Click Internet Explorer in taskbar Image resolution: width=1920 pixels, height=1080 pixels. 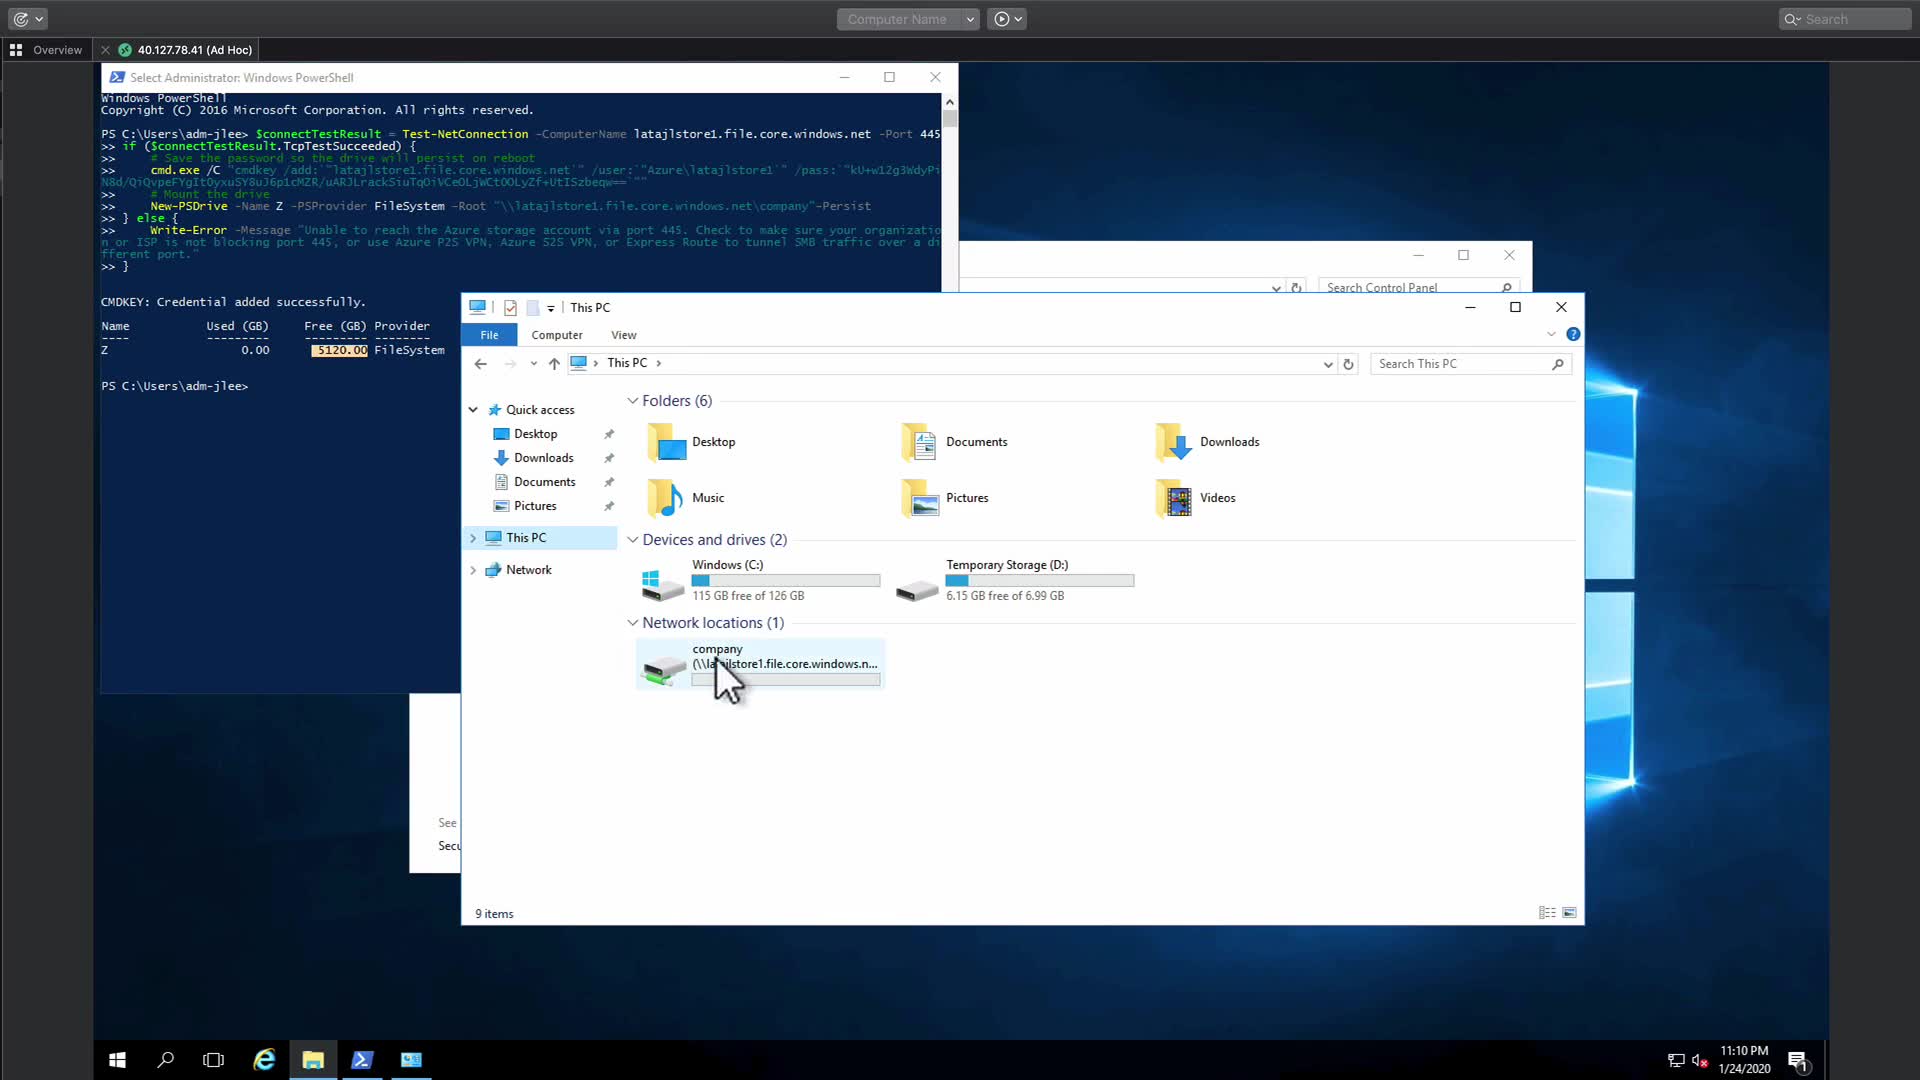tap(264, 1060)
